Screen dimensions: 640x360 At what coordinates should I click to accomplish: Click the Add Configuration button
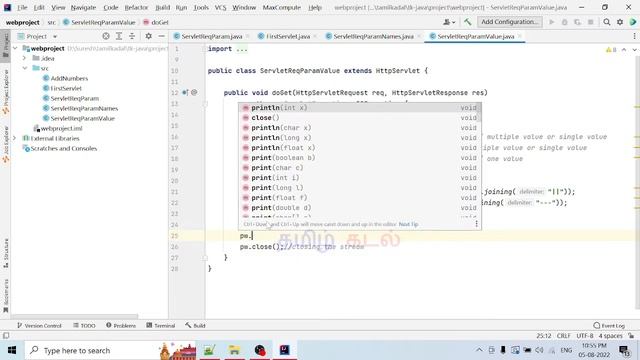509,22
